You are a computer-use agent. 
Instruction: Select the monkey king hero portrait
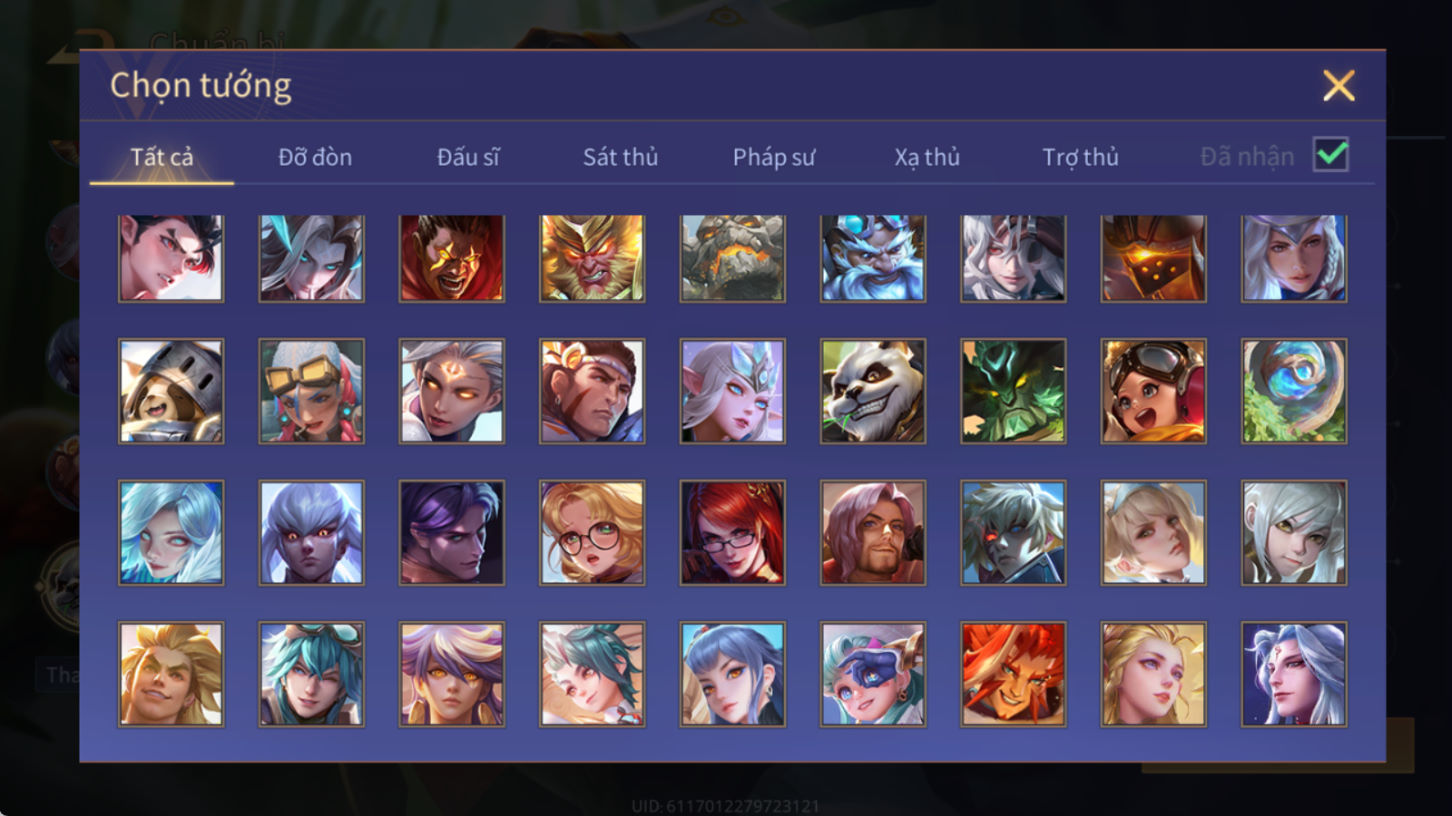click(x=592, y=258)
